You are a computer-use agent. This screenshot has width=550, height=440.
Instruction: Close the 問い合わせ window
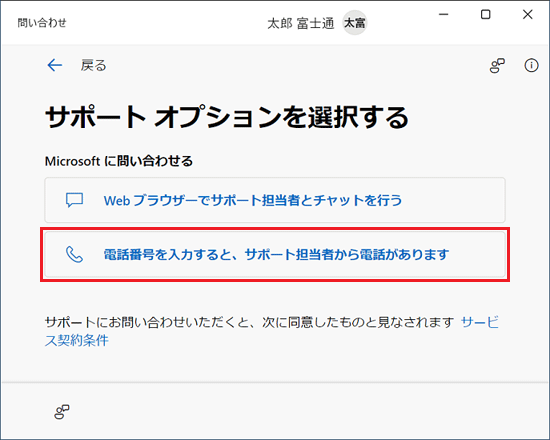528,14
